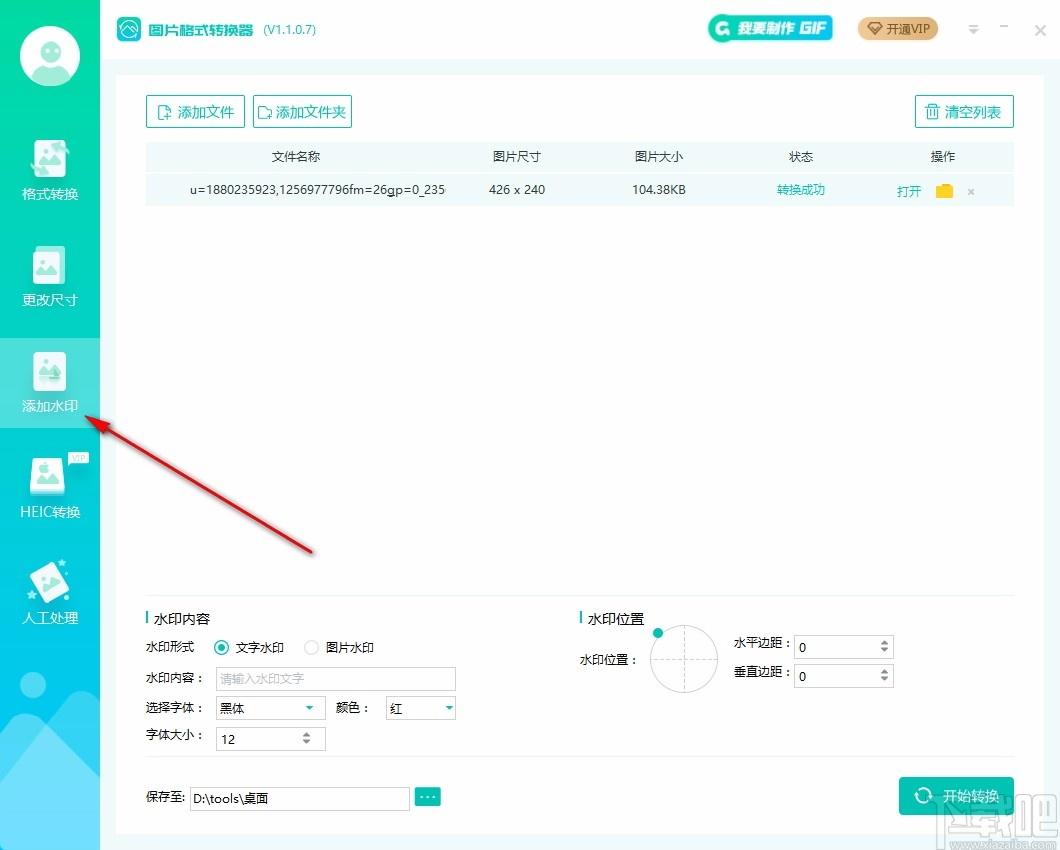Open the 更改尺寸 resize section
Screen dimensions: 1060x850
[50, 277]
